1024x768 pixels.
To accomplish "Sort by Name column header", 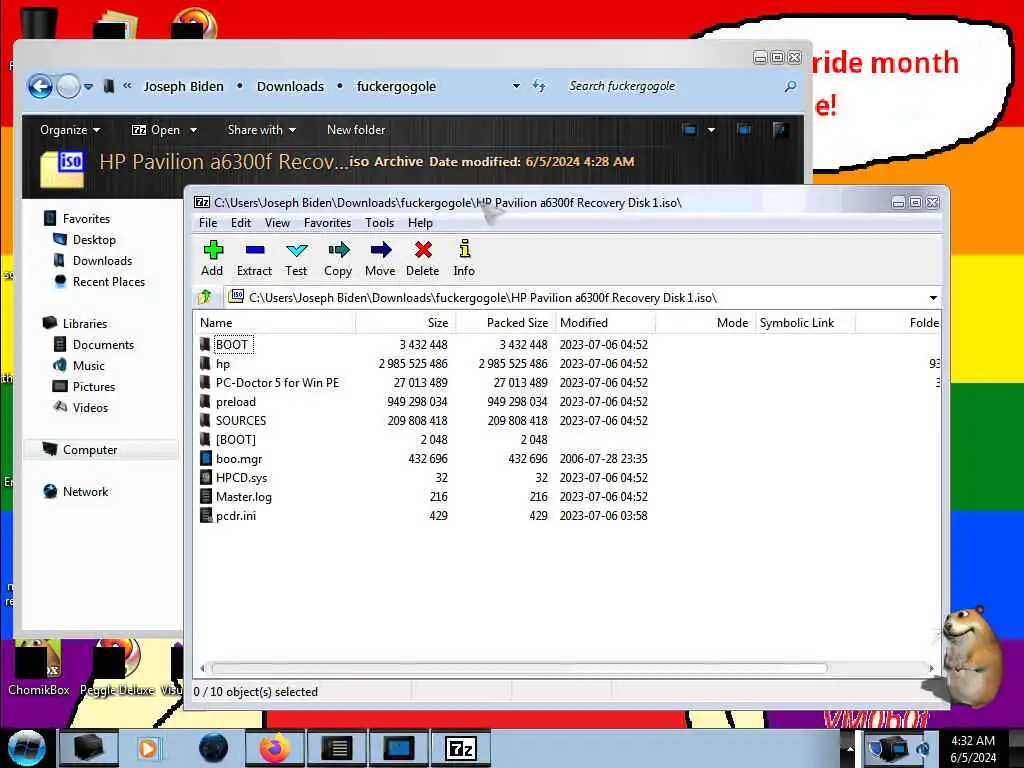I will click(x=274, y=323).
